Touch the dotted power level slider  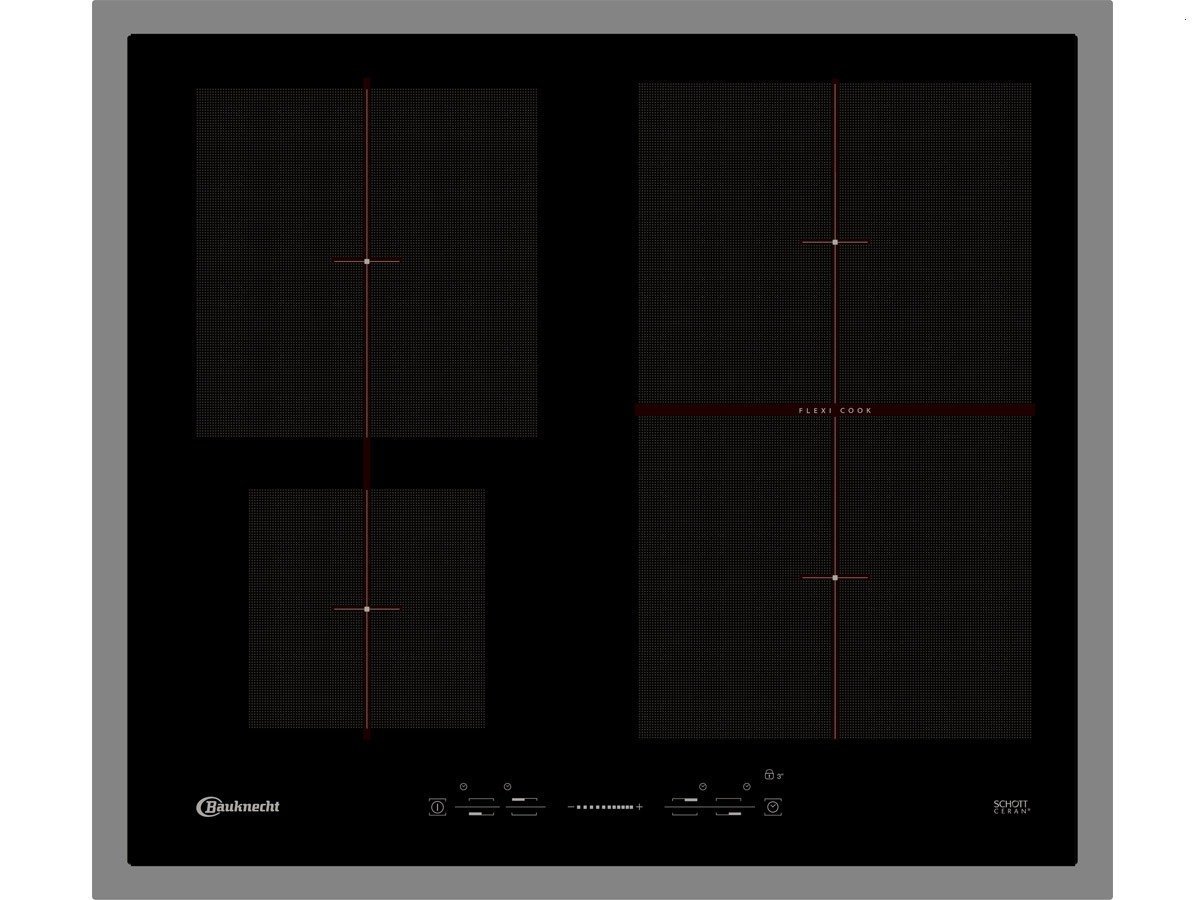tap(605, 807)
